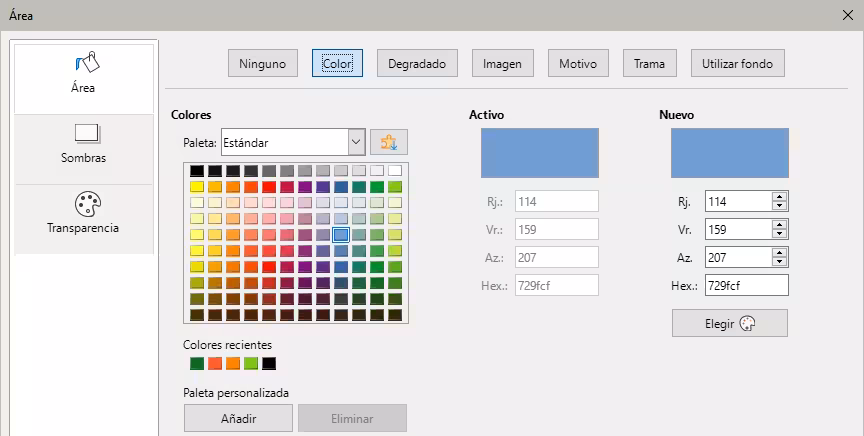Pick the orange-red recent color
Viewport: 864px width, 436px height.
[215, 364]
